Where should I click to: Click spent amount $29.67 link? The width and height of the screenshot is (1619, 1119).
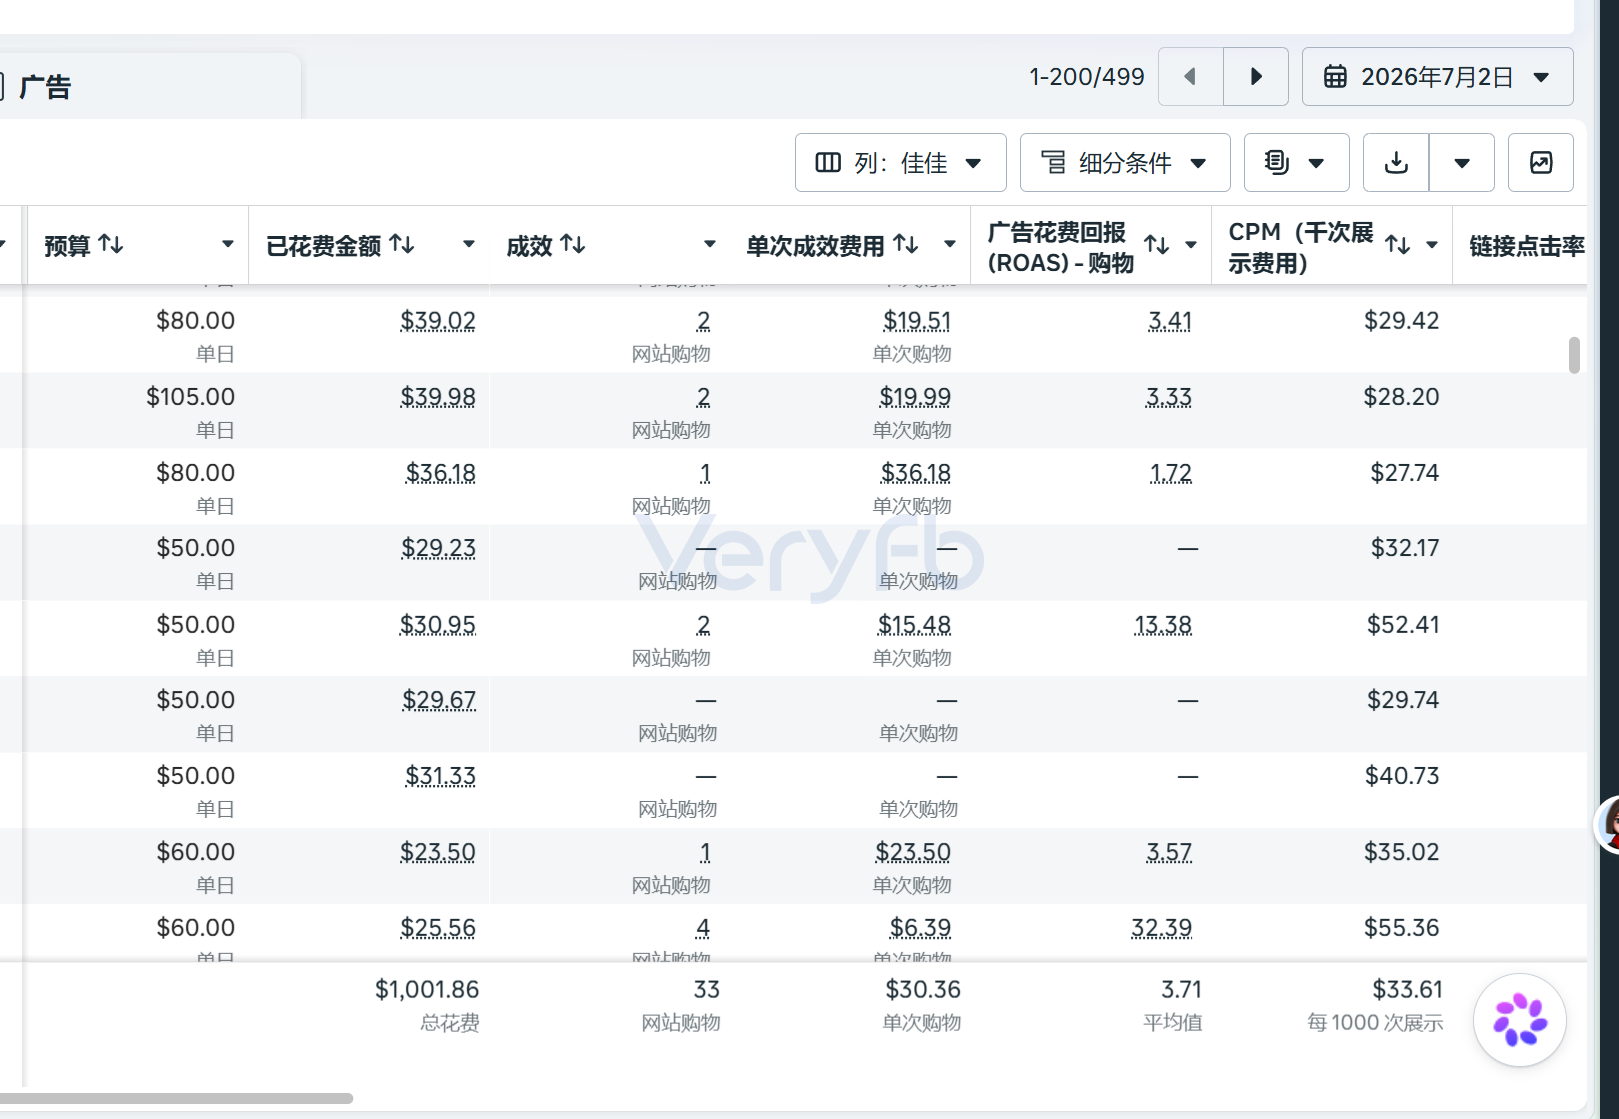pos(439,700)
